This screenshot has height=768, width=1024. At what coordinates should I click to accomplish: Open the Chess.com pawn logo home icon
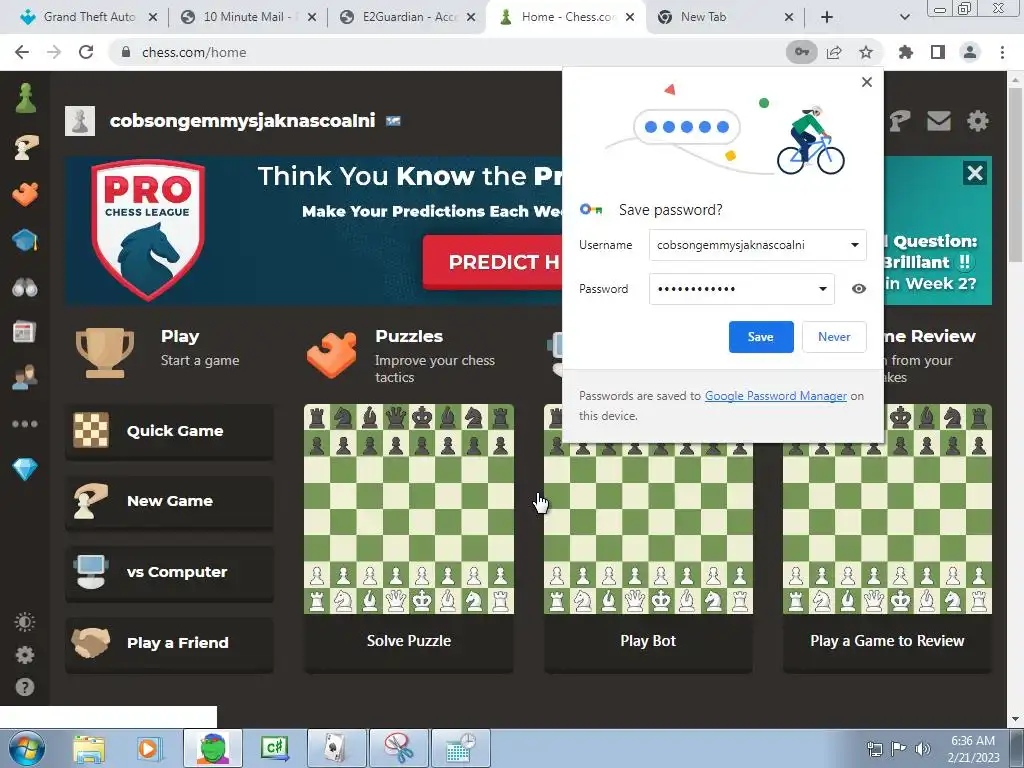pyautogui.click(x=25, y=99)
